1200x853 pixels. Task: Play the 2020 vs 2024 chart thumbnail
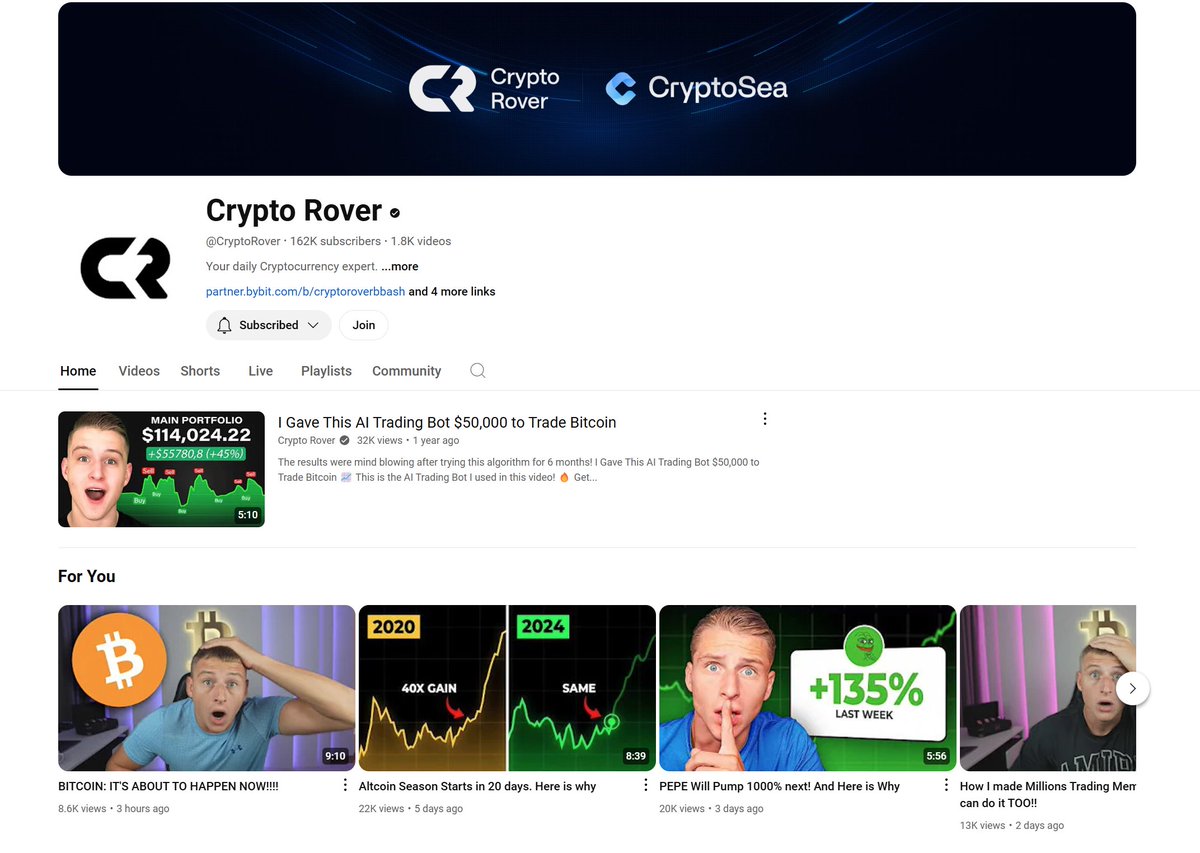point(507,688)
